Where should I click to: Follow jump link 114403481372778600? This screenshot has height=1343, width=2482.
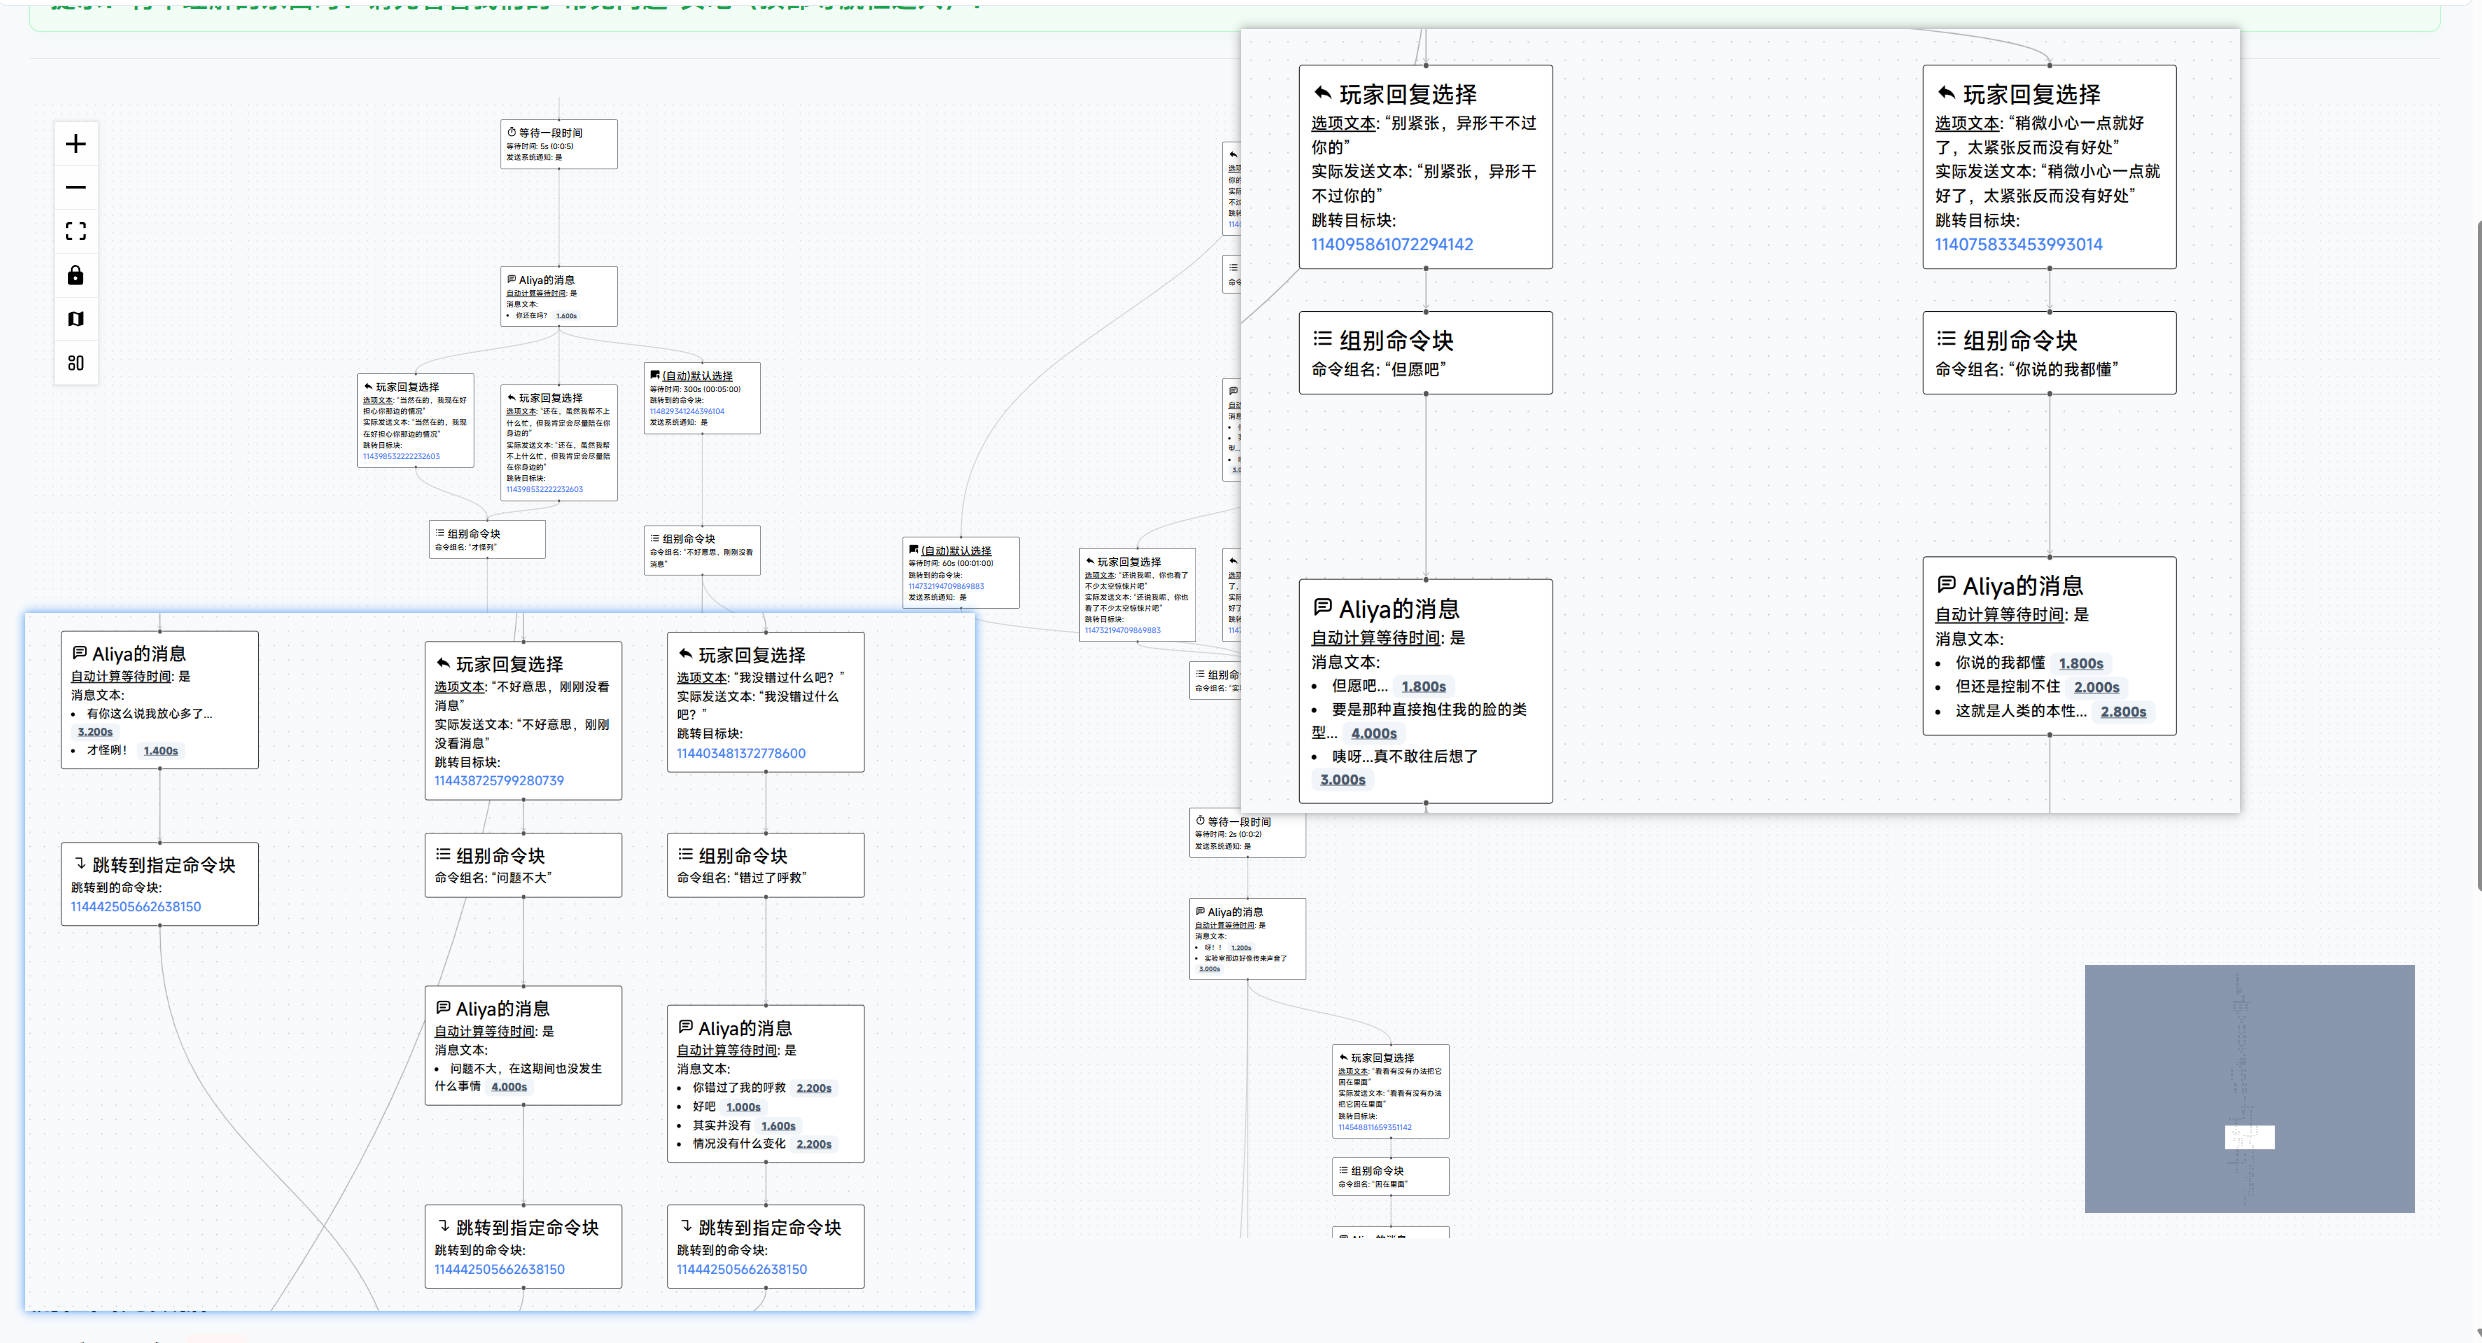coord(740,753)
